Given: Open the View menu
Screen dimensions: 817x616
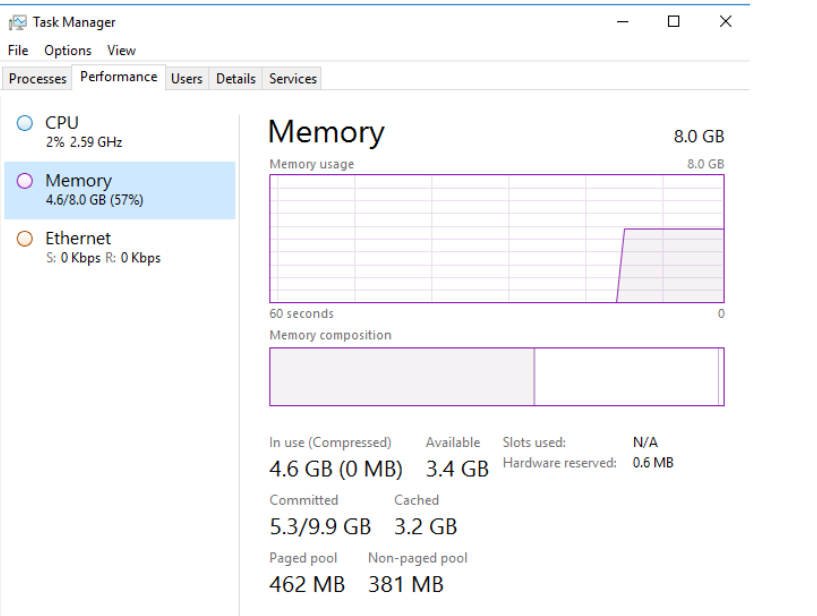Looking at the screenshot, I should [121, 51].
